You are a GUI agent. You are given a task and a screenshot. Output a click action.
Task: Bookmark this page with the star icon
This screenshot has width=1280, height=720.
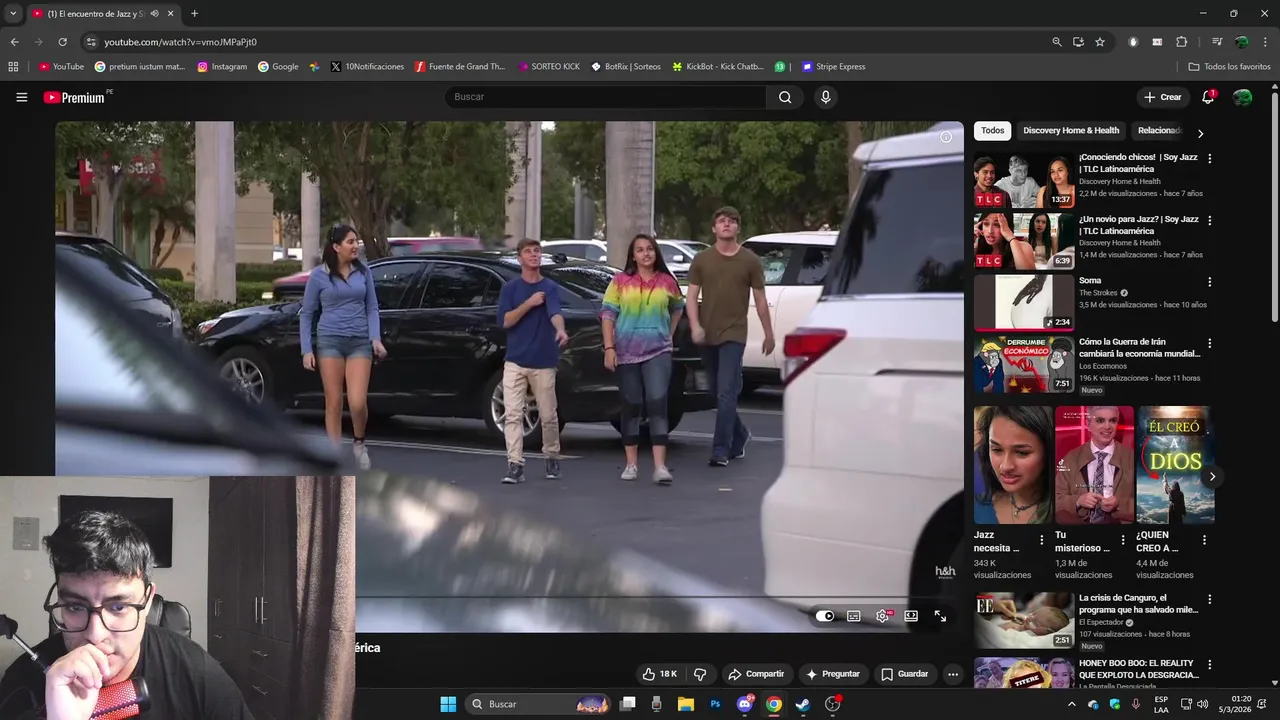tap(1100, 42)
